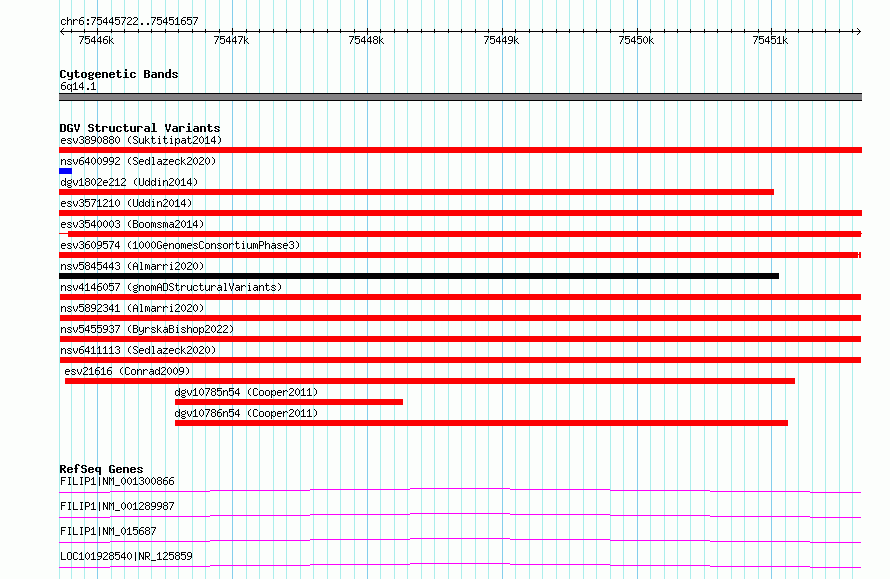Open variant dgv1802e212 (Uddin2014) label
This screenshot has width=890, height=579.
[x=129, y=182]
